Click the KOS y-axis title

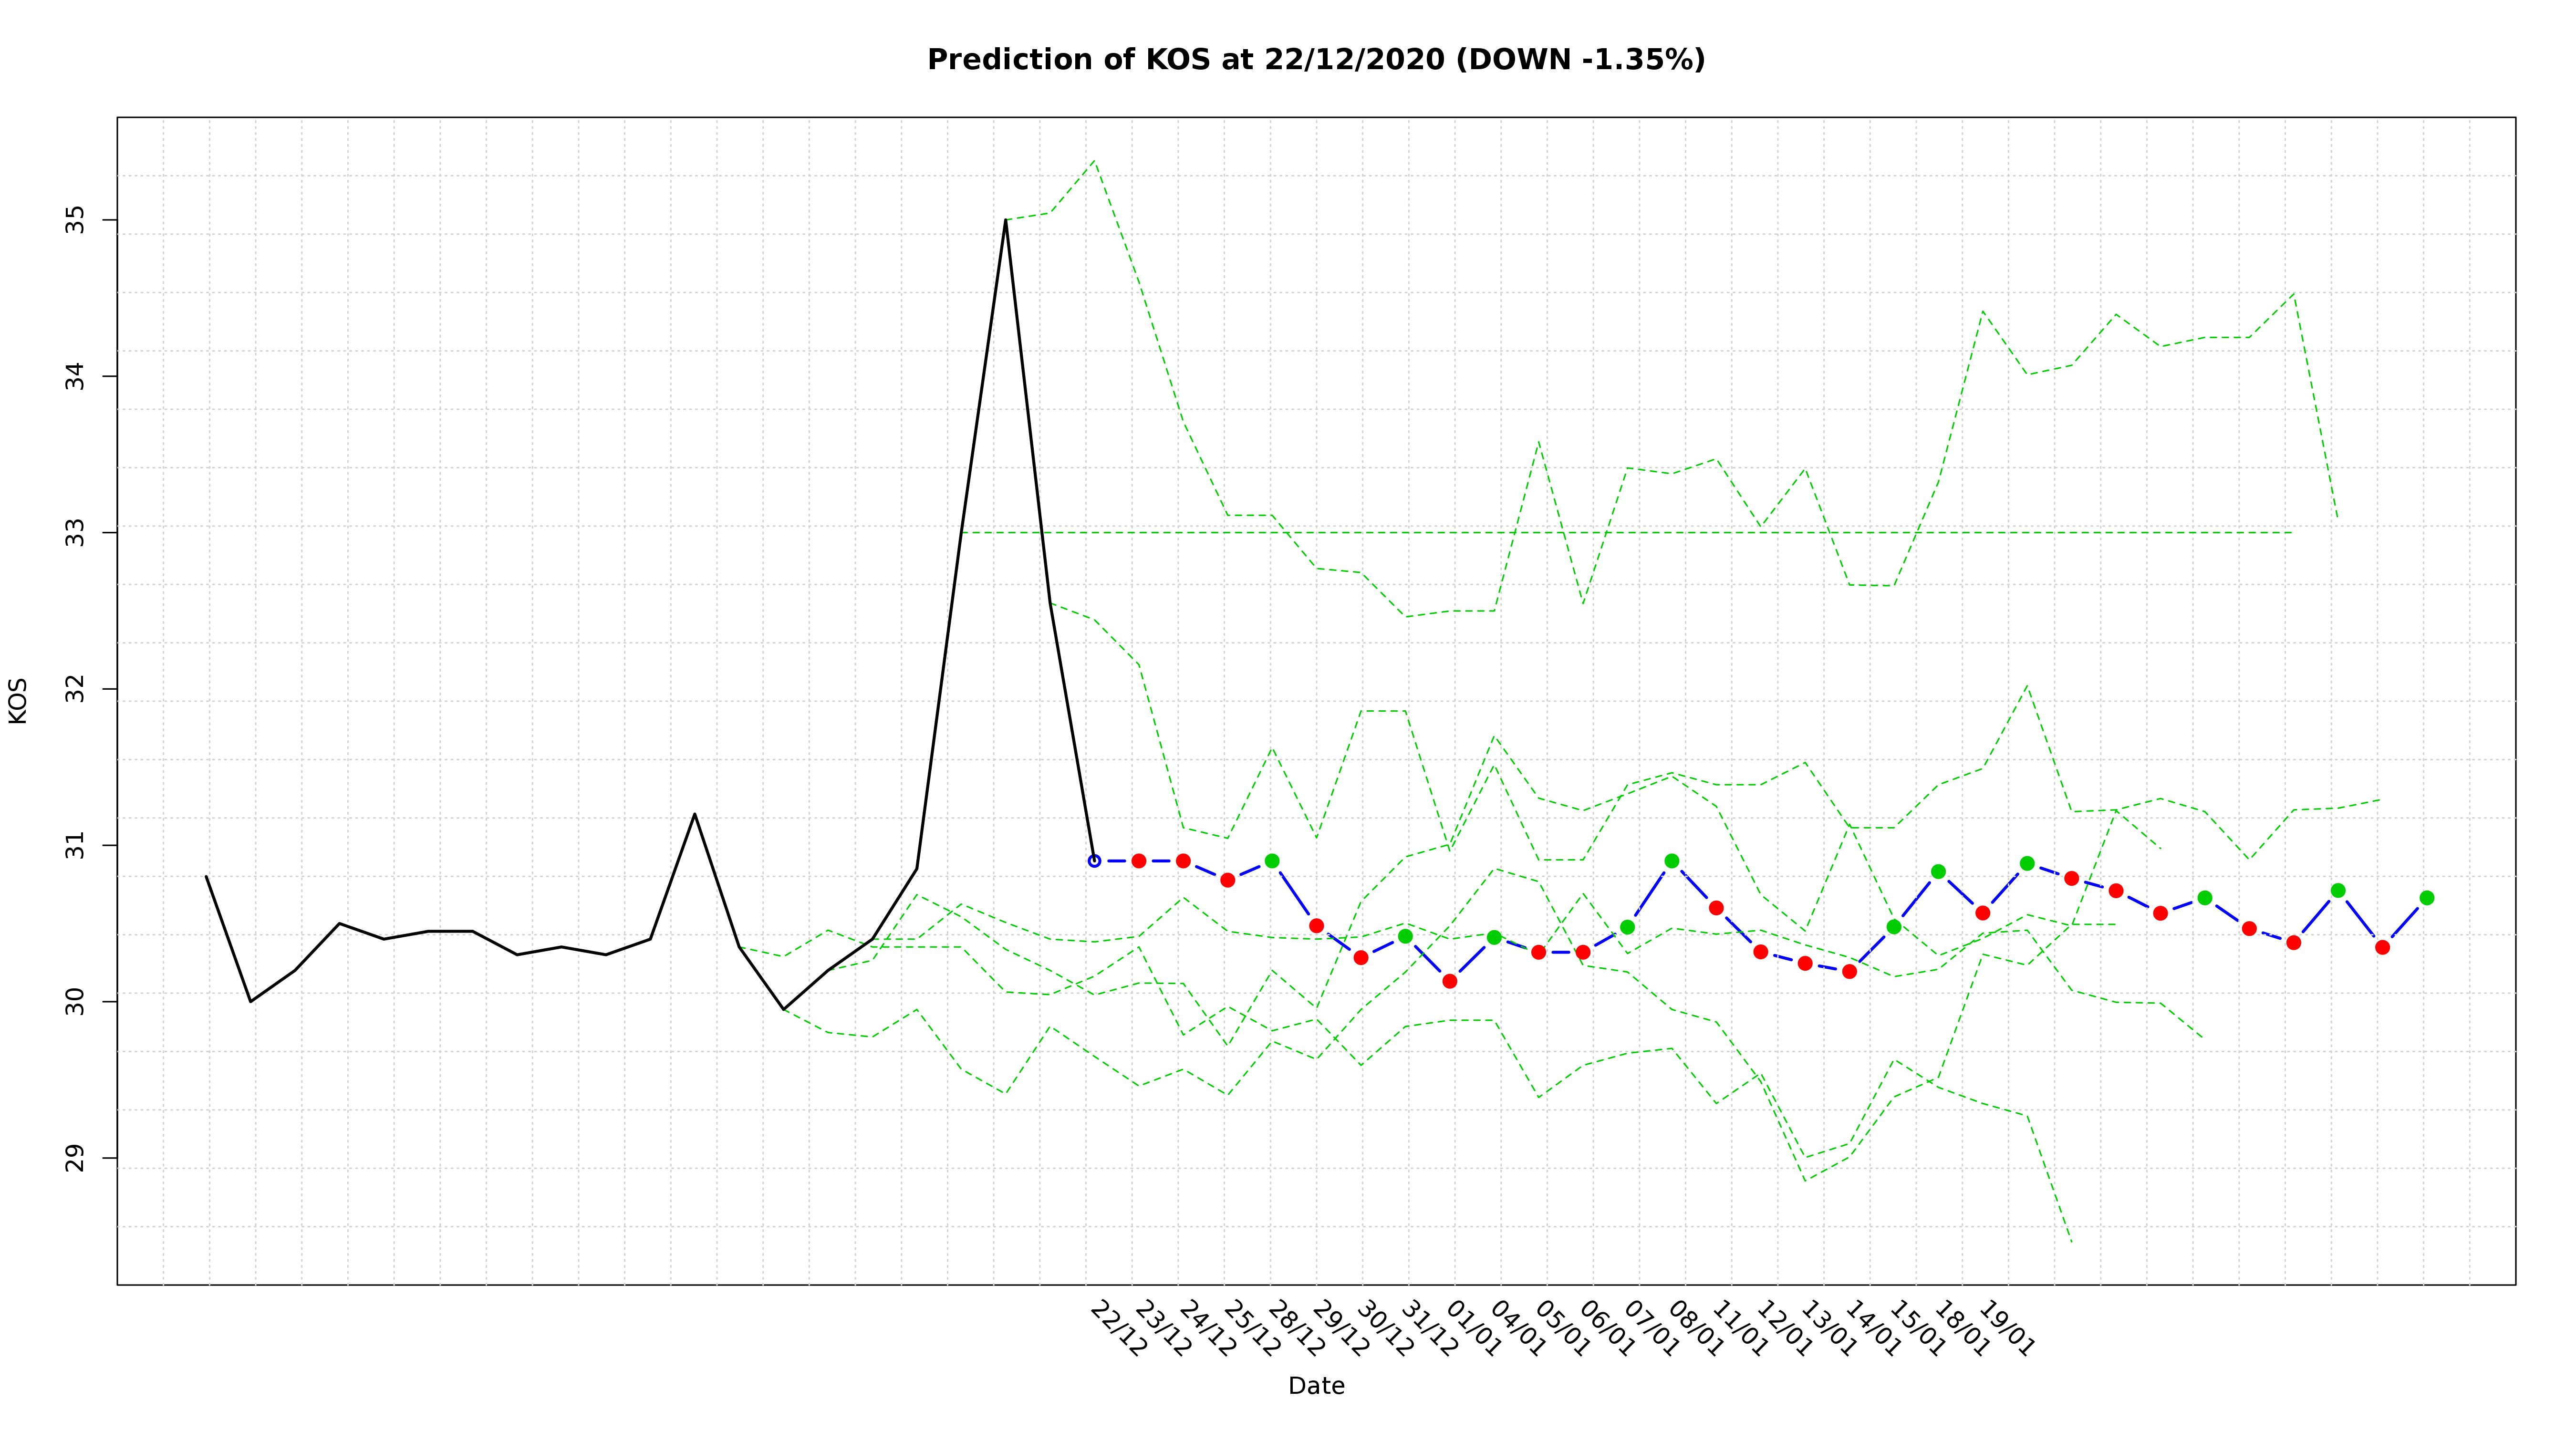tap(18, 700)
